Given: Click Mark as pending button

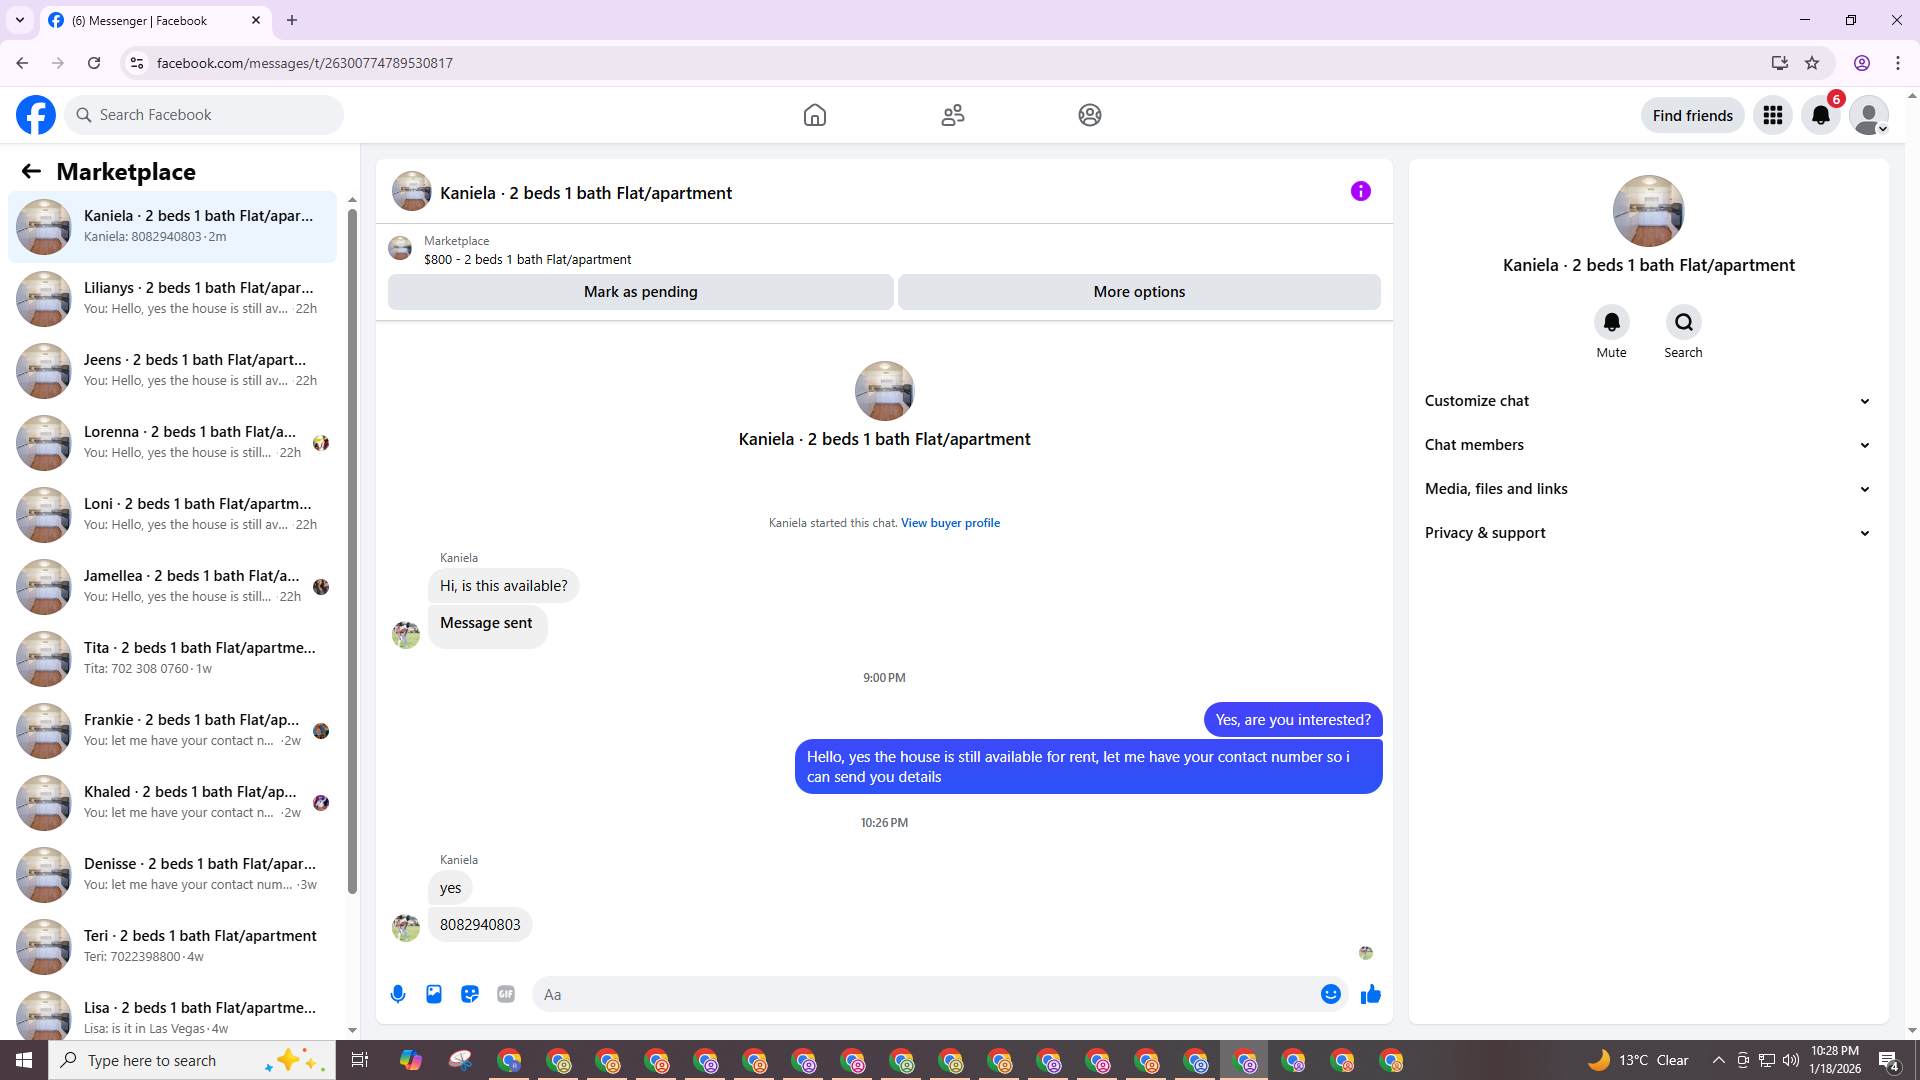Looking at the screenshot, I should pos(640,292).
